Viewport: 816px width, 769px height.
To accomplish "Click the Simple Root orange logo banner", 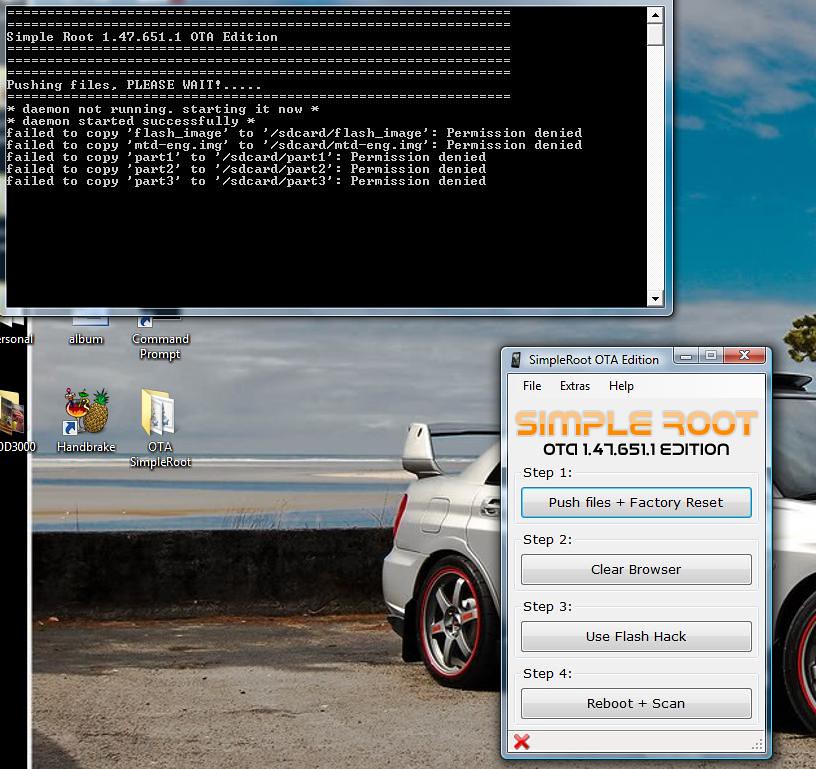I will point(635,423).
